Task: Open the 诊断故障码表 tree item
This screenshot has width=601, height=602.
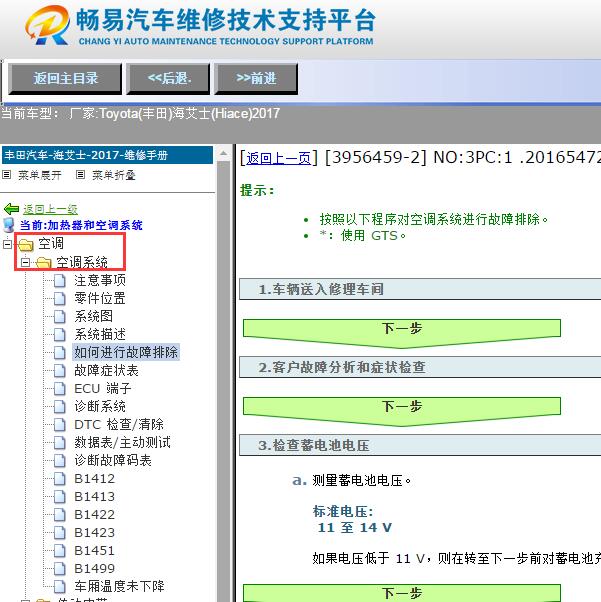Action: (x=113, y=460)
